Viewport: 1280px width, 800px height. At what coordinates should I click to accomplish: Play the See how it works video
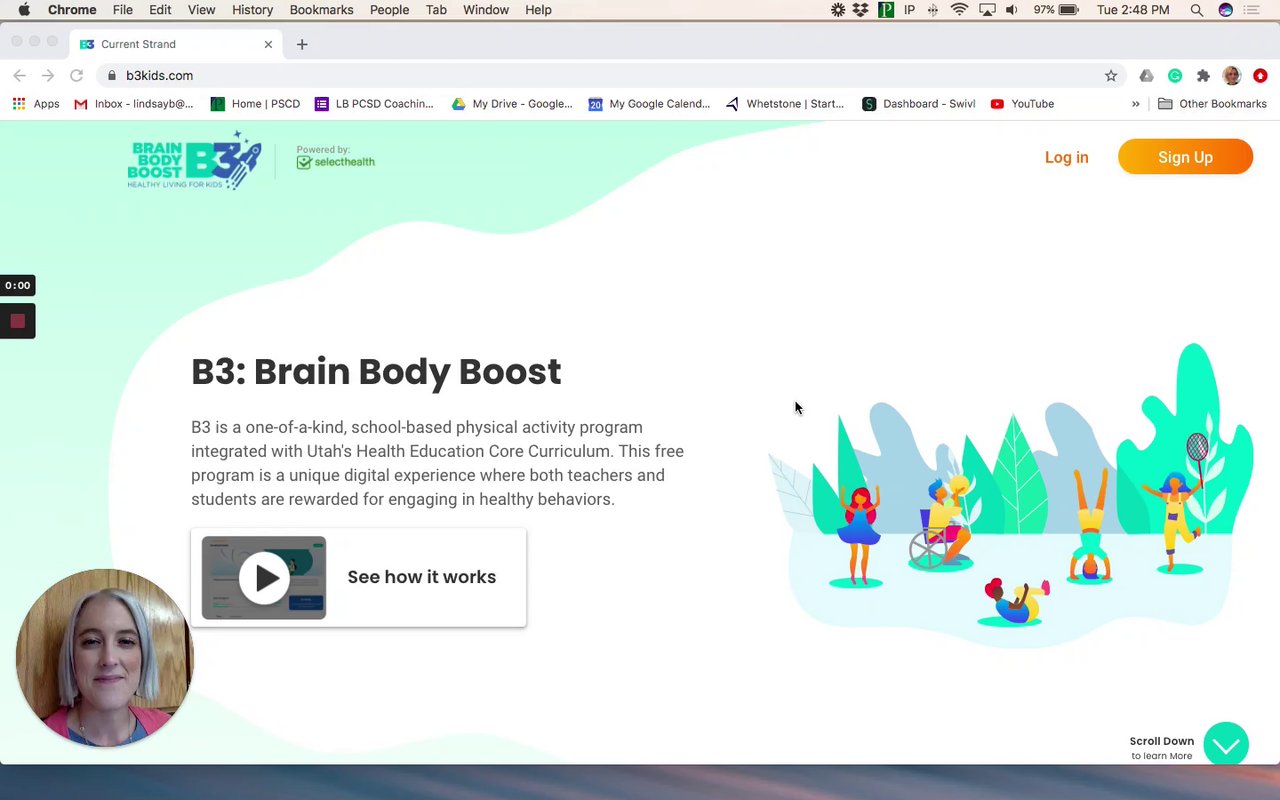264,578
